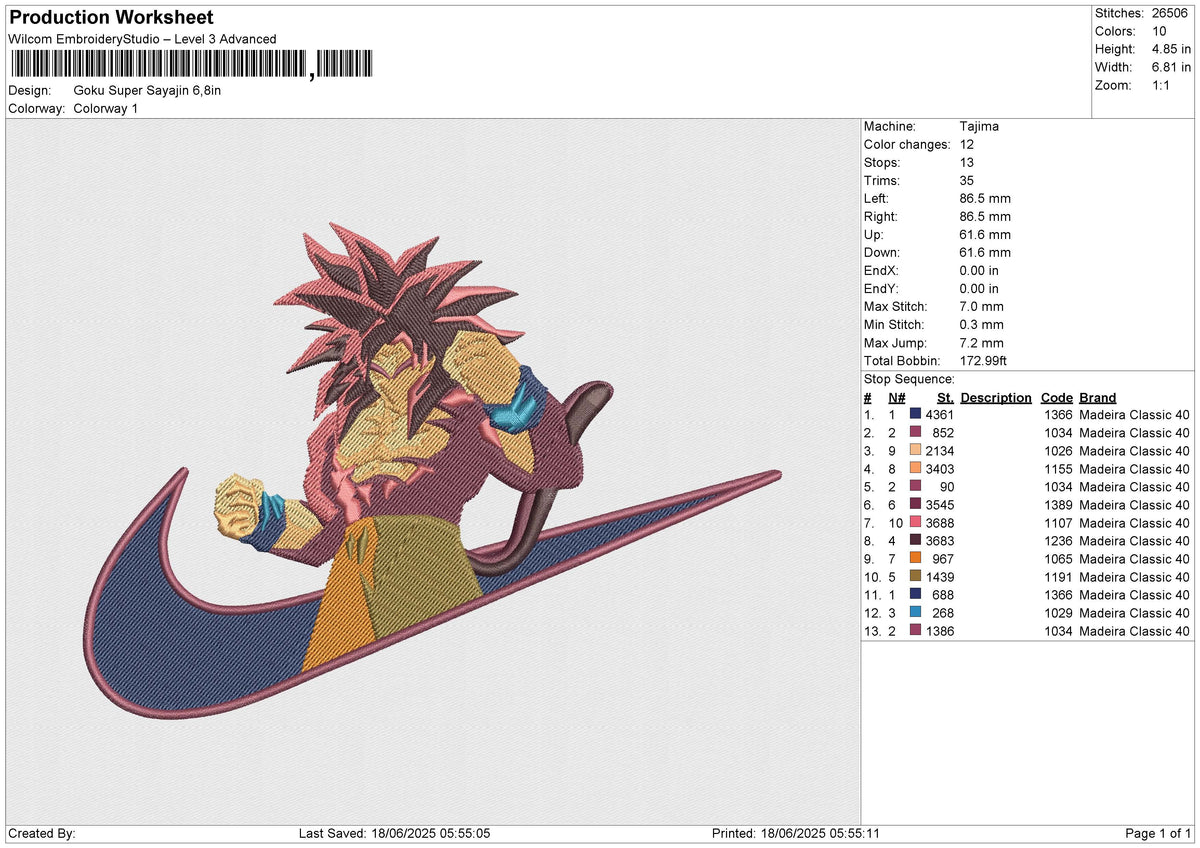Image resolution: width=1200 pixels, height=848 pixels.
Task: Click thread code 1065 in stop 9
Action: (1058, 559)
